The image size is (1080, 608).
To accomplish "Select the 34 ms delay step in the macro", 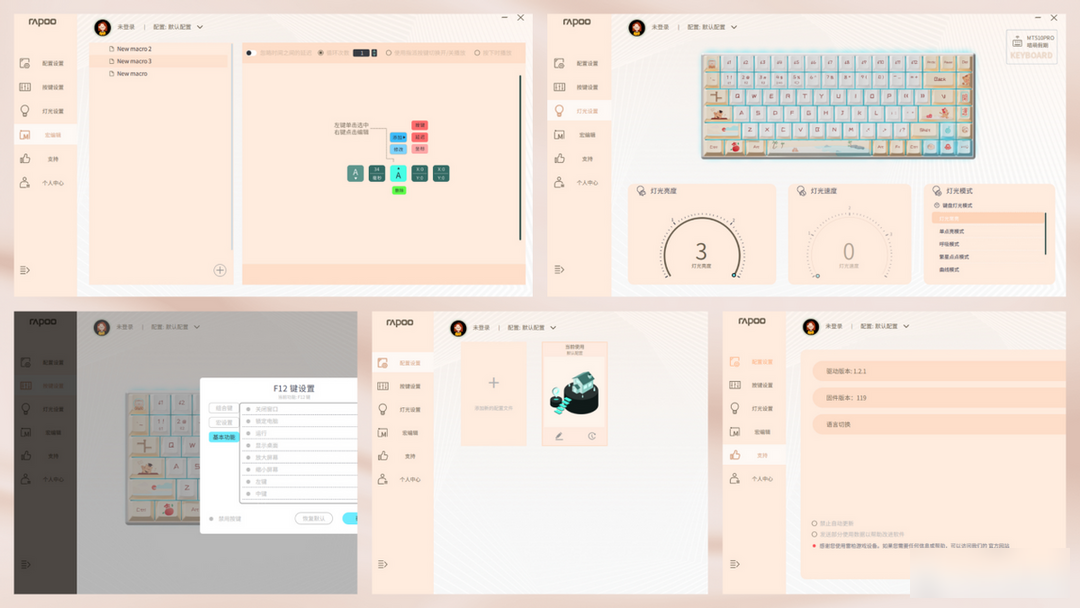I will 377,174.
